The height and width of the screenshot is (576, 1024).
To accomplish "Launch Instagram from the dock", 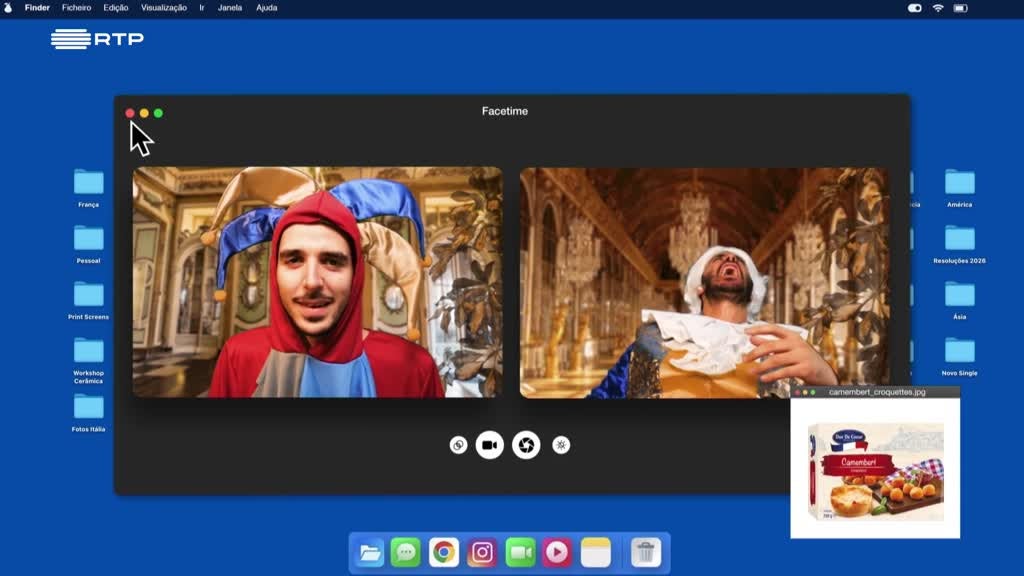I will tap(482, 552).
